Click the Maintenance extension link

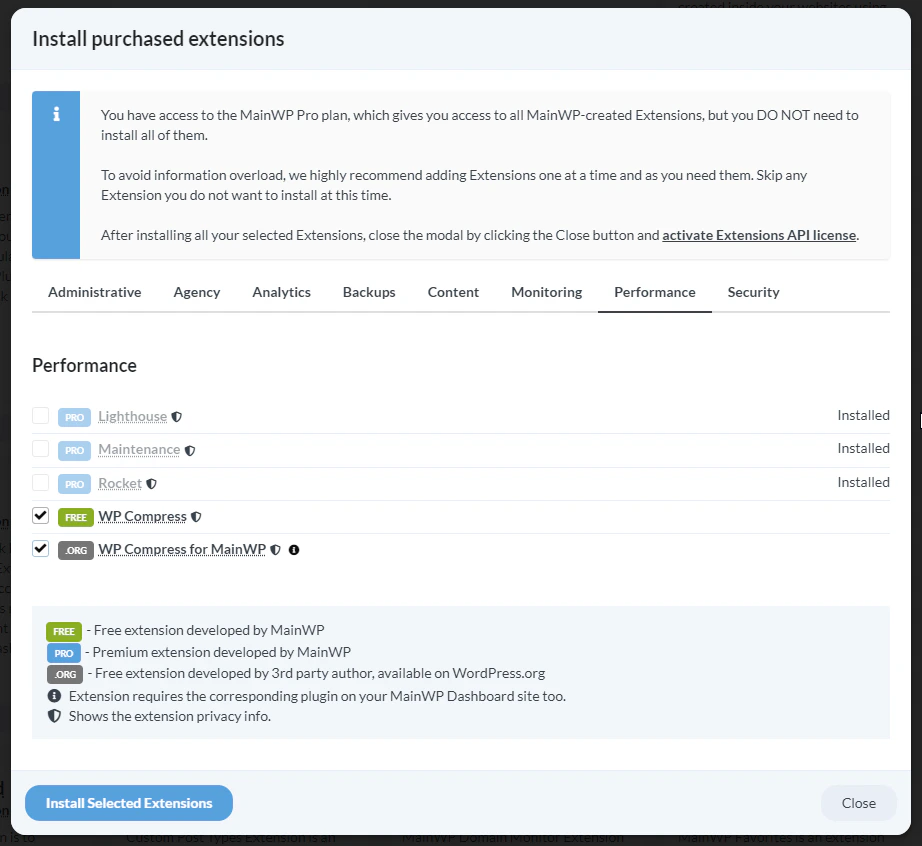(x=139, y=449)
